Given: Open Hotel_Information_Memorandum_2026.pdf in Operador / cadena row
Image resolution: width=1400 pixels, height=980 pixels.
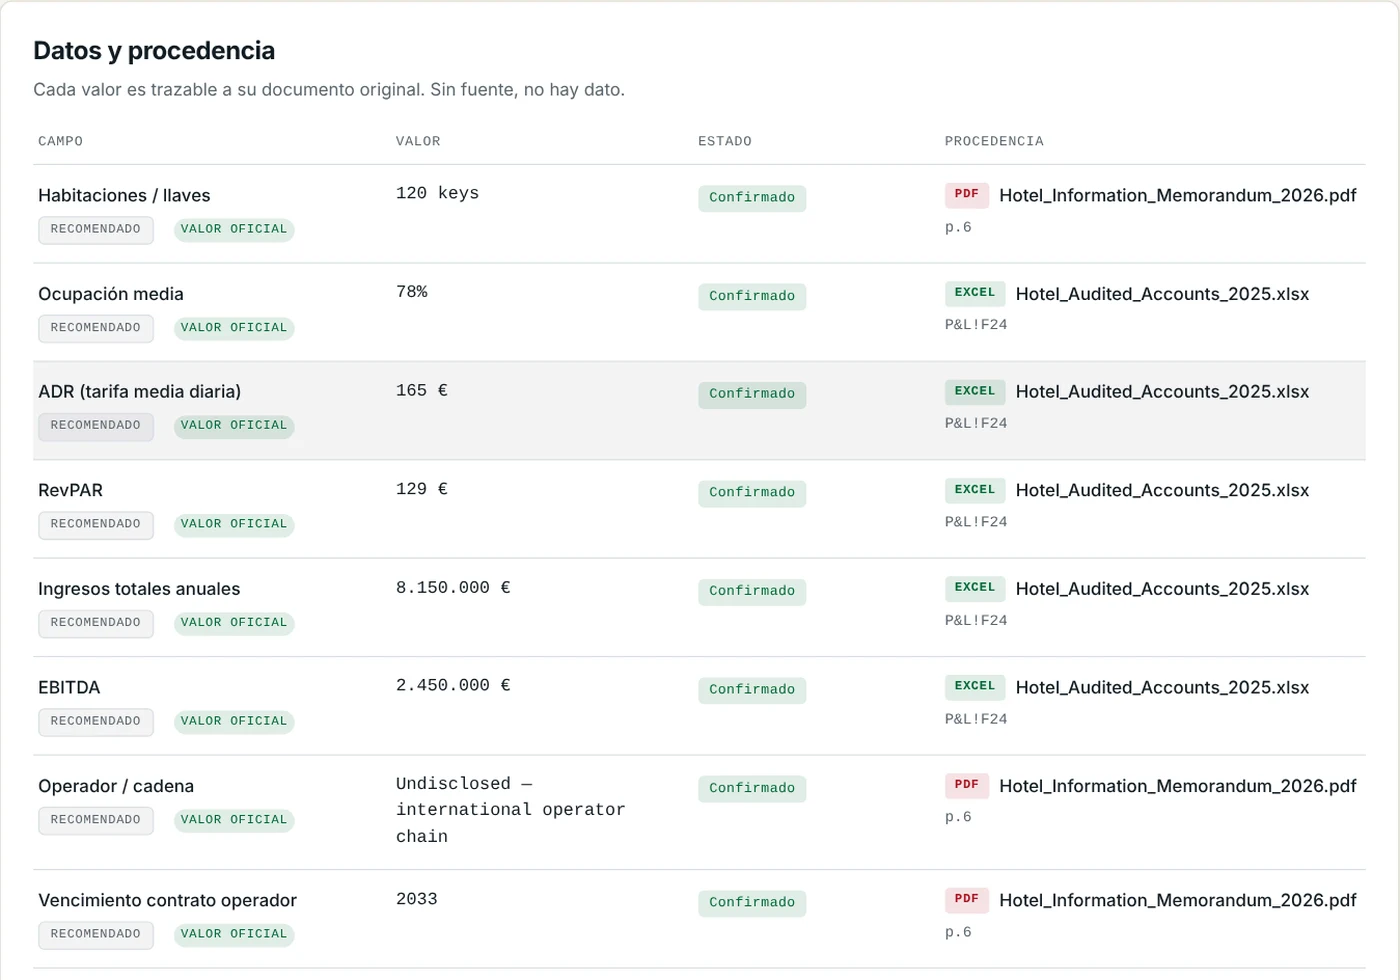Looking at the screenshot, I should click(1178, 786).
